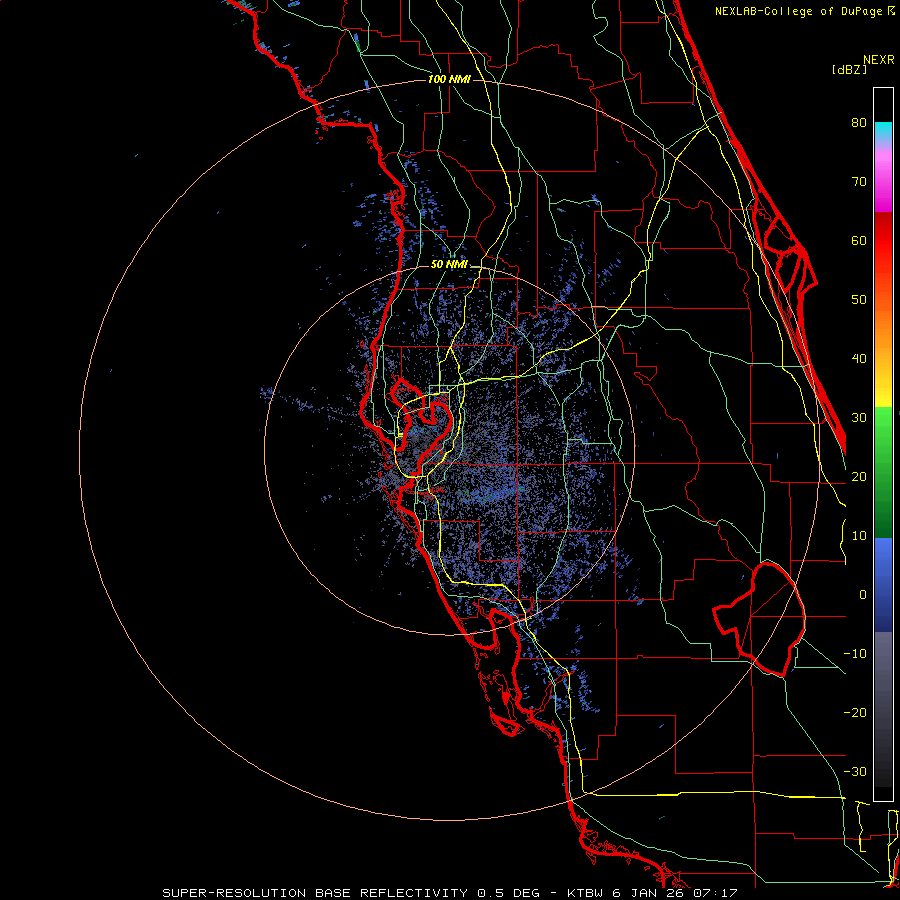The height and width of the screenshot is (900, 900).
Task: Click the 80 value on dBZ scale
Action: pyautogui.click(x=859, y=122)
